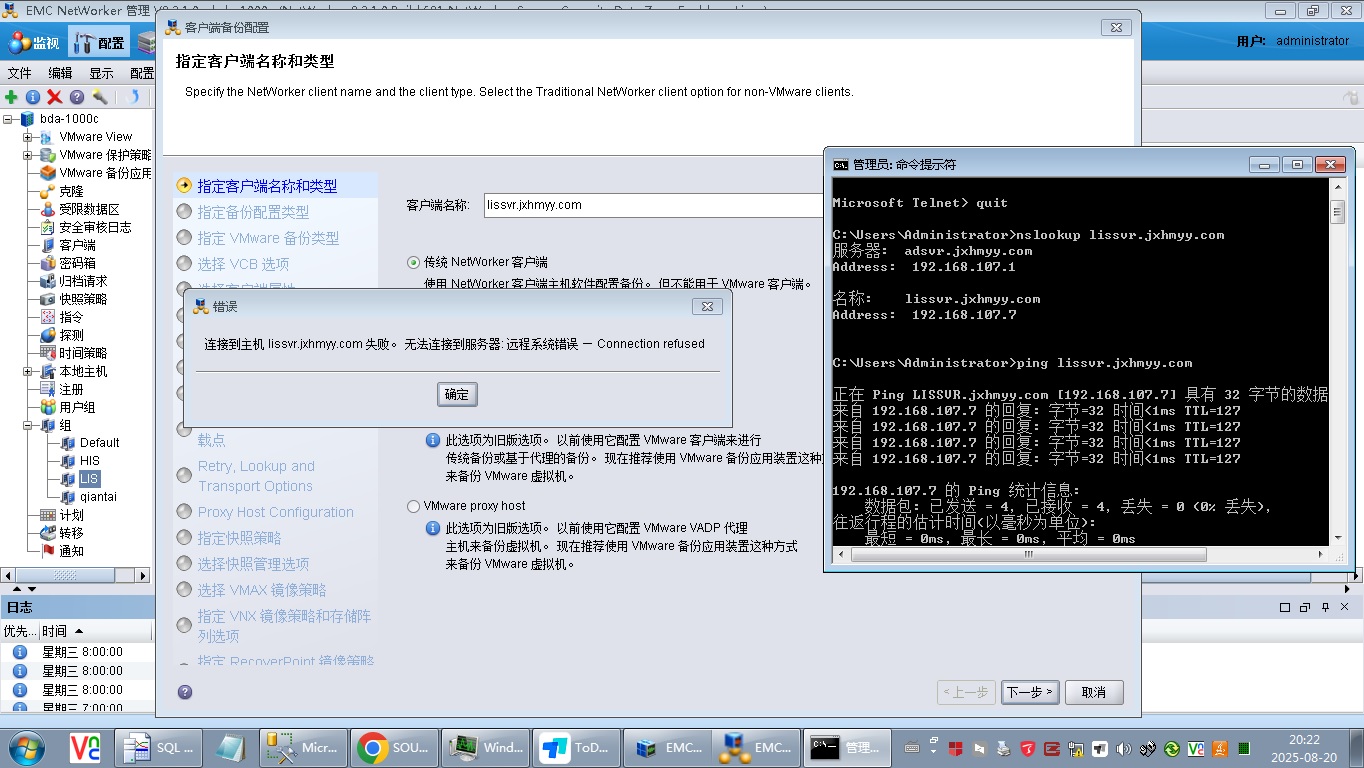Click the 探测 icon in tree
This screenshot has width=1364, height=768.
[48, 335]
